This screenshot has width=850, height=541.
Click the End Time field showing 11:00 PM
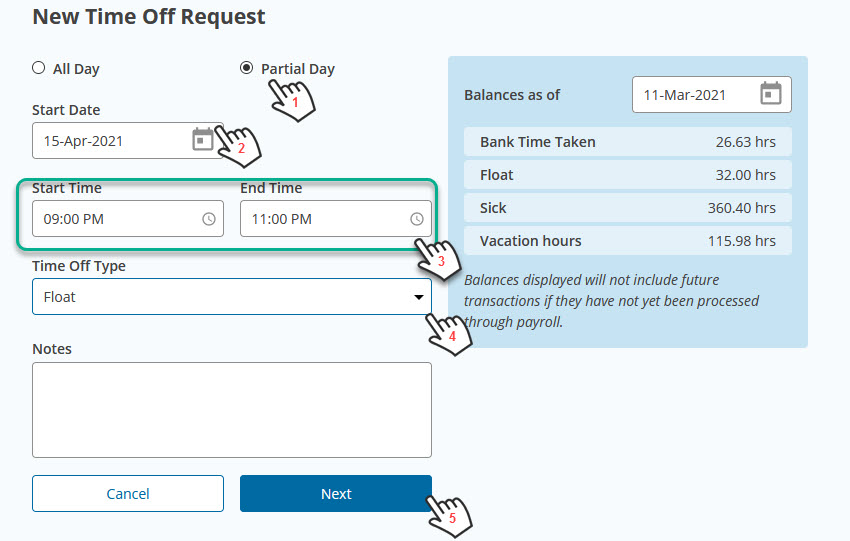tap(336, 218)
